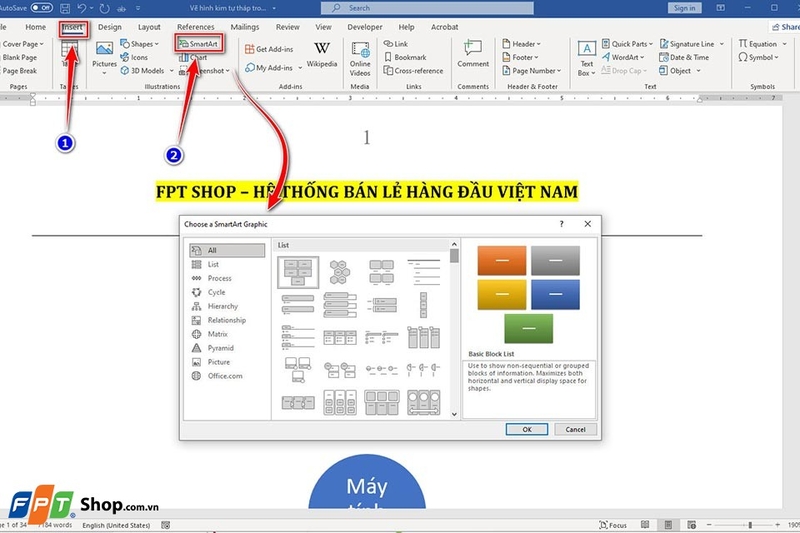
Task: Choose the Hierarchy SmartArt category
Action: pyautogui.click(x=227, y=306)
